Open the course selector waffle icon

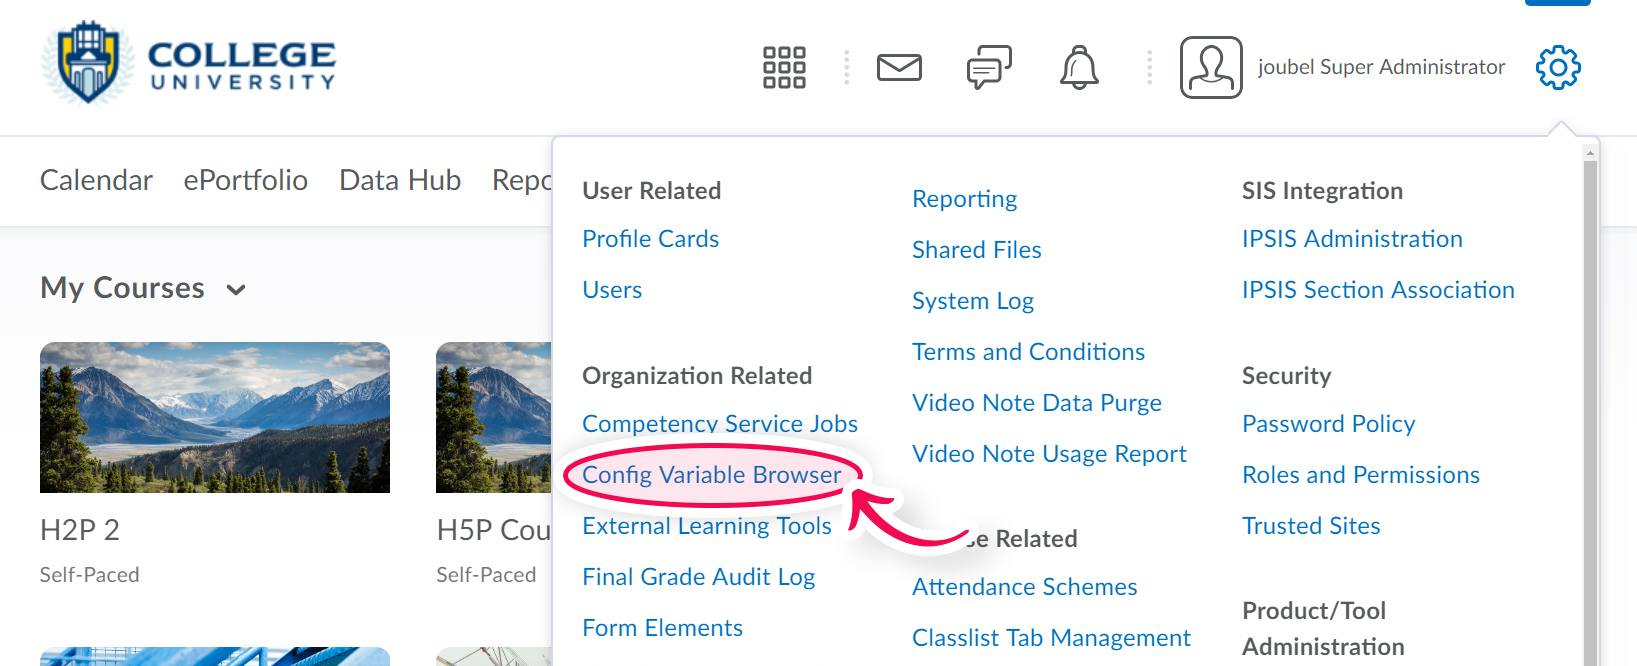pyautogui.click(x=784, y=68)
